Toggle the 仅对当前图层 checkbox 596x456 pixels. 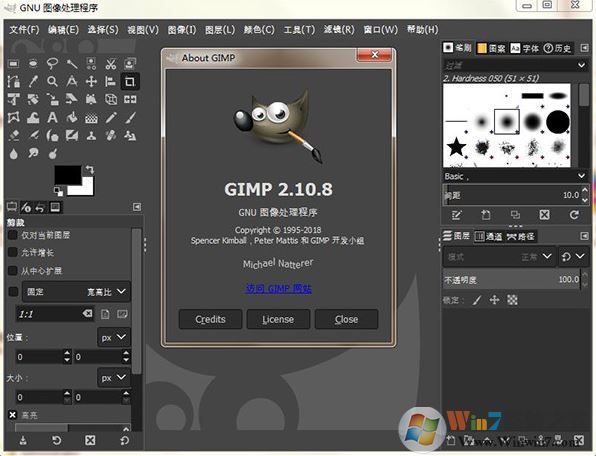[13, 235]
